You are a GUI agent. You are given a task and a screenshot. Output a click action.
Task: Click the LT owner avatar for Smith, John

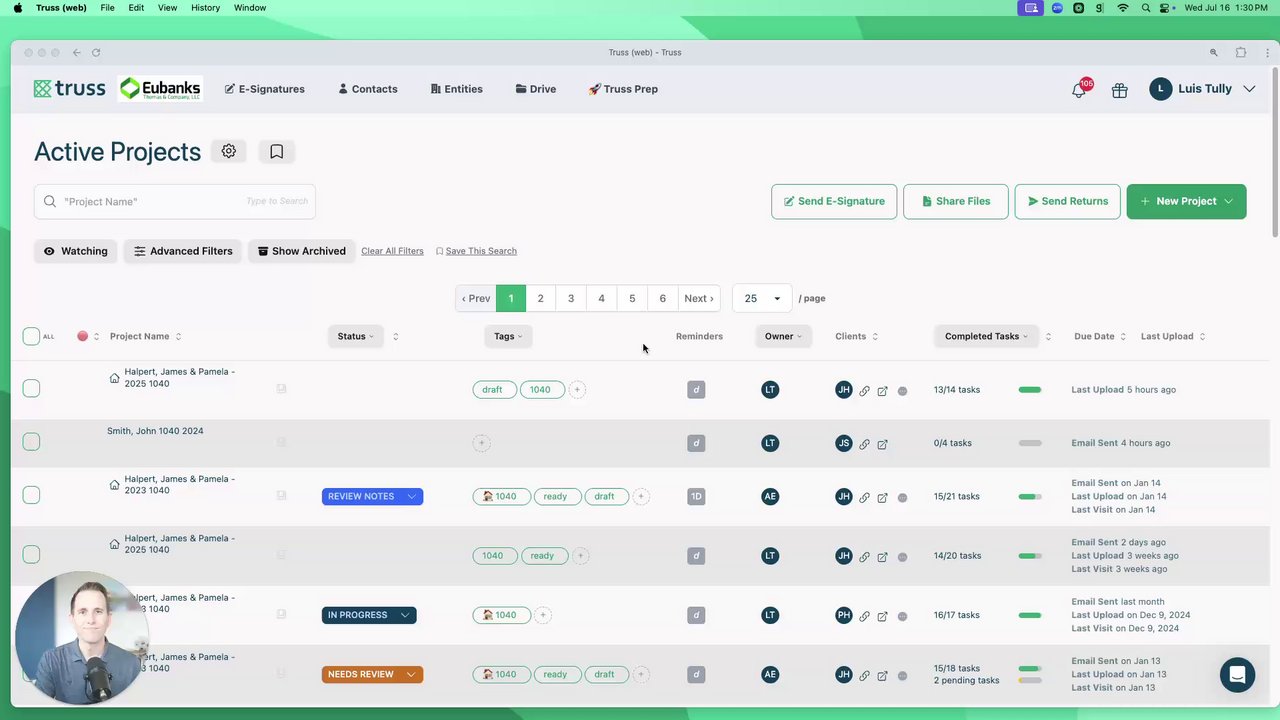(770, 443)
